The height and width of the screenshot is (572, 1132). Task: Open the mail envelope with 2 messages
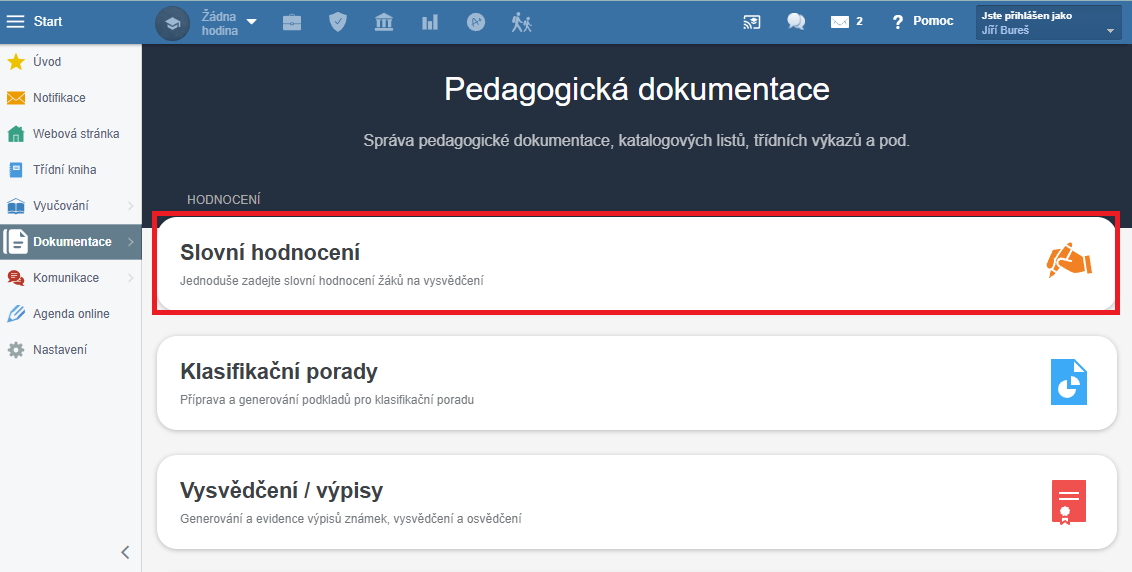[847, 22]
